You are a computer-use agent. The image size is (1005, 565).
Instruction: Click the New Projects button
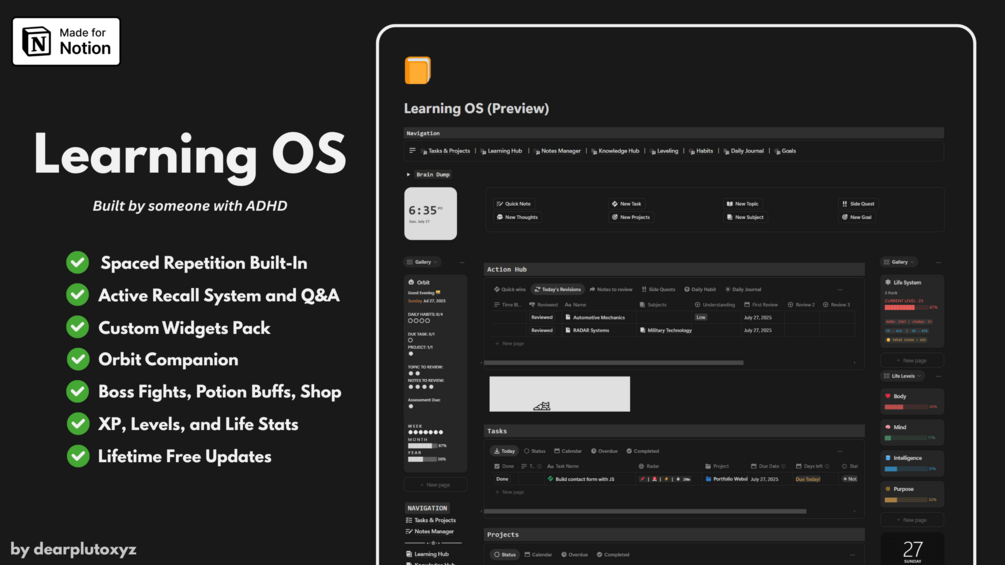pos(631,217)
